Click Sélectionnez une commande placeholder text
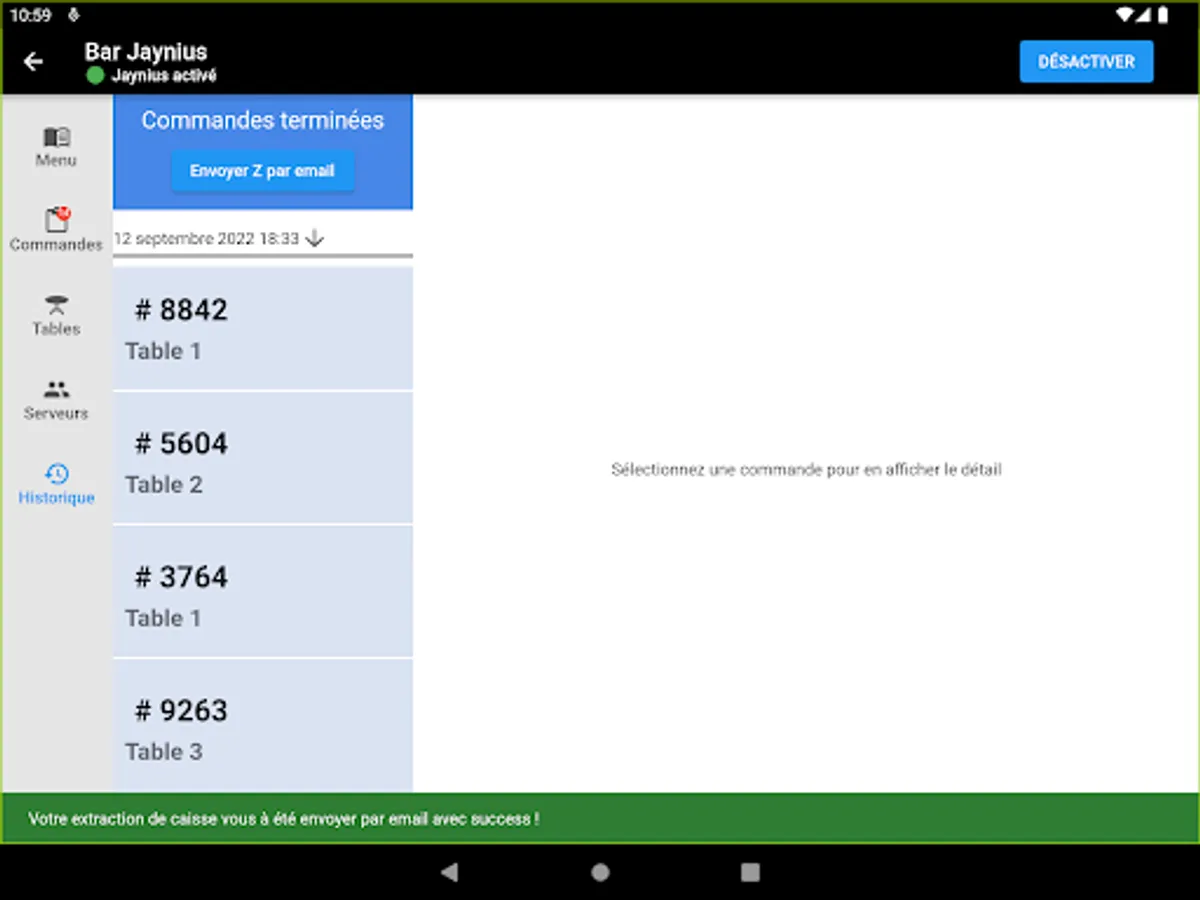Image resolution: width=1200 pixels, height=900 pixels. 806,469
